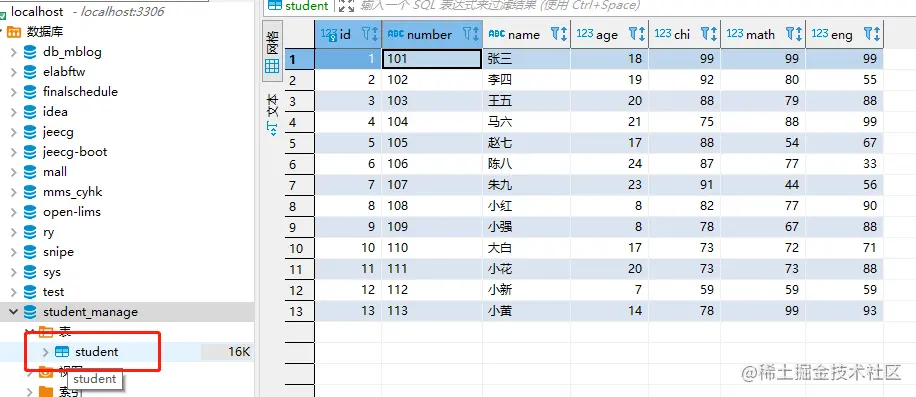Open filter/sort menu for eng column

pos(872,34)
